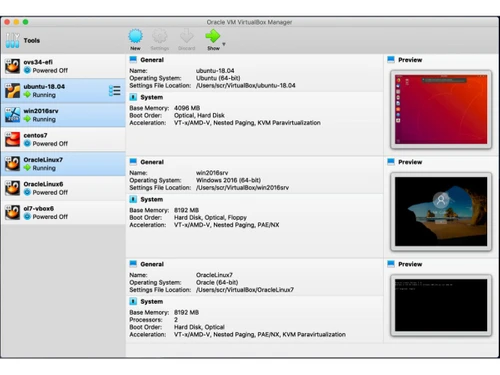
Task: Click 'VT-x/AMD-V, Nested Paging, KVM Paravirtualization' for ubuntu-18.04
Action: 247,123
